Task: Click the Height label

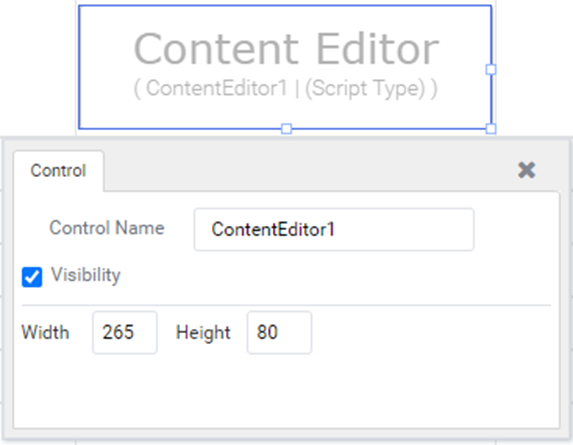Action: pos(203,333)
